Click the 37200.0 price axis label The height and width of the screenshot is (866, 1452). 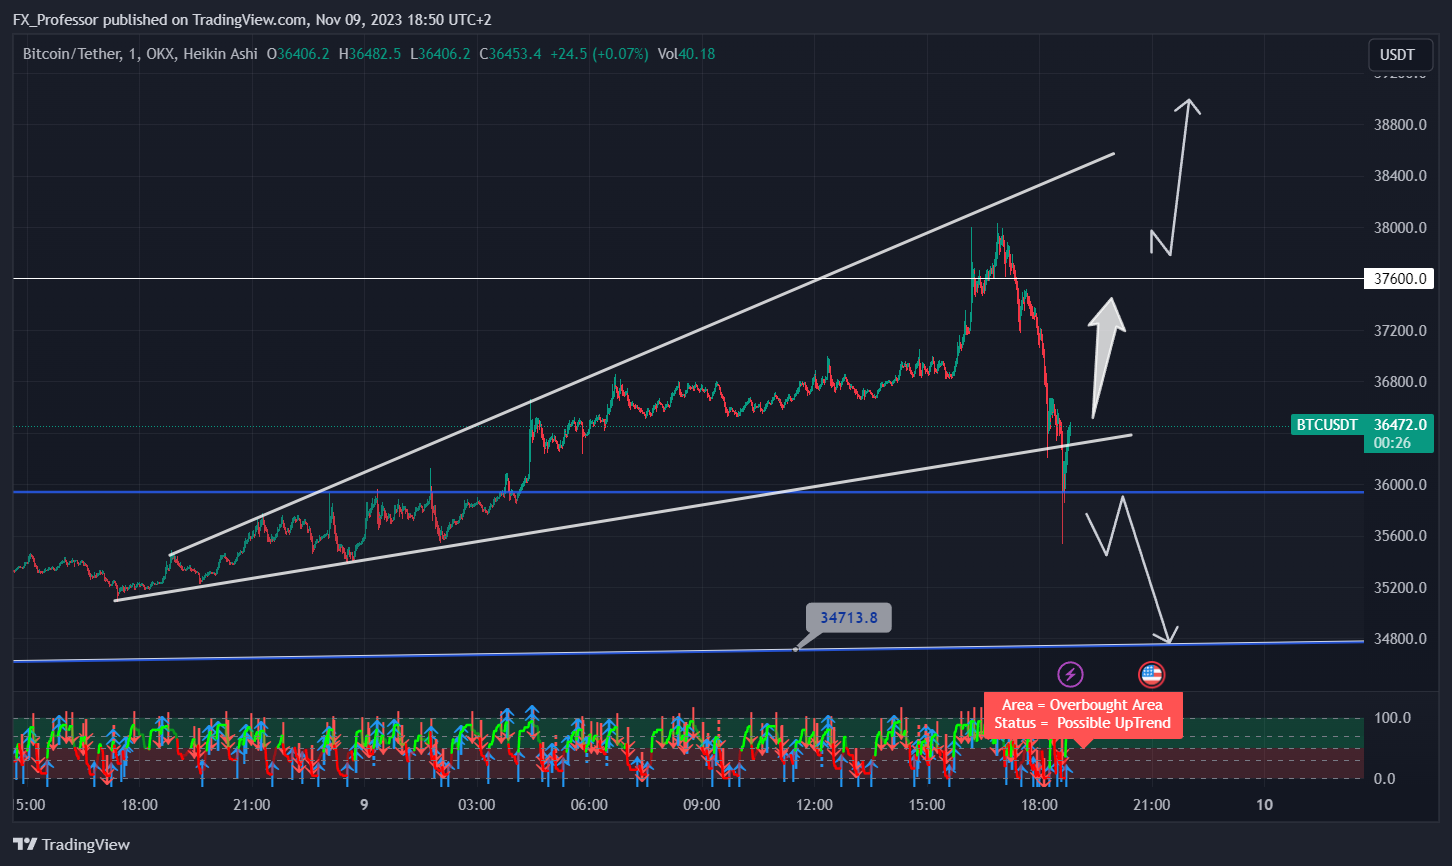tap(1399, 331)
